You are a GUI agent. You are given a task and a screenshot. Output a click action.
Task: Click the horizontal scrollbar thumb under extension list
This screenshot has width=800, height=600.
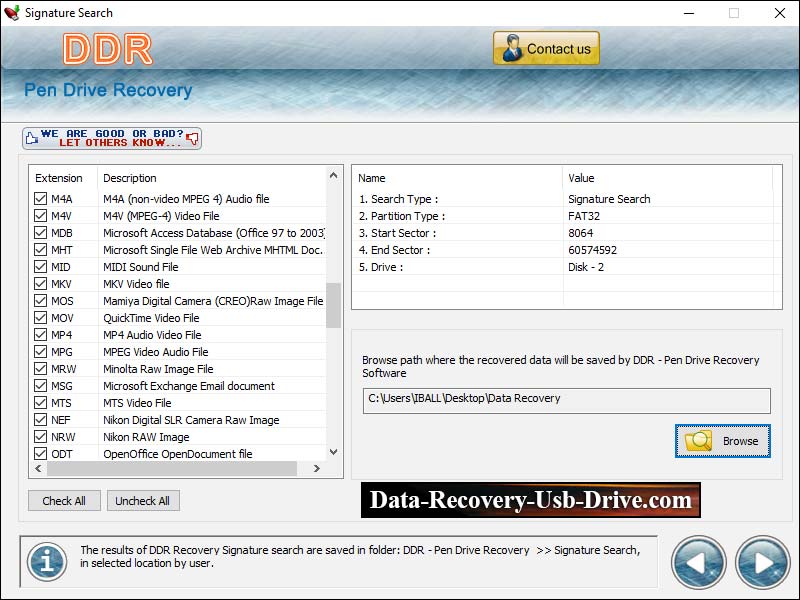172,468
